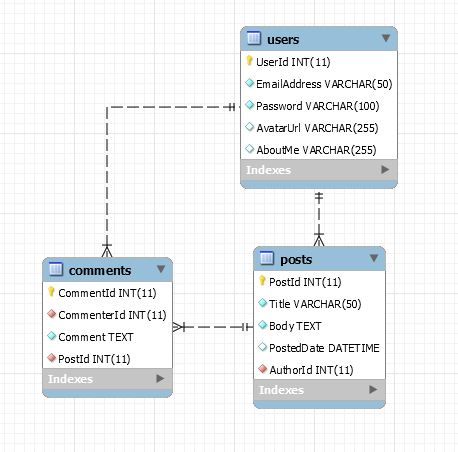458x452 pixels.
Task: Click the CommenterId foreign key icon
Action: pyautogui.click(x=52, y=314)
